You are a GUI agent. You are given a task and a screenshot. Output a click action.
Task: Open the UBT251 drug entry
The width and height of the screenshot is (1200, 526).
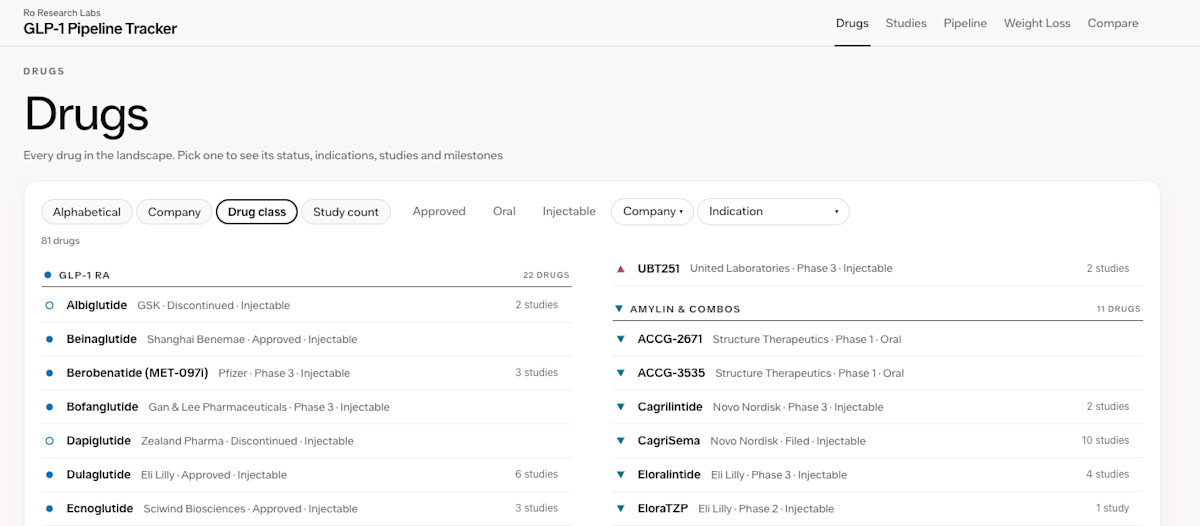tap(878, 268)
